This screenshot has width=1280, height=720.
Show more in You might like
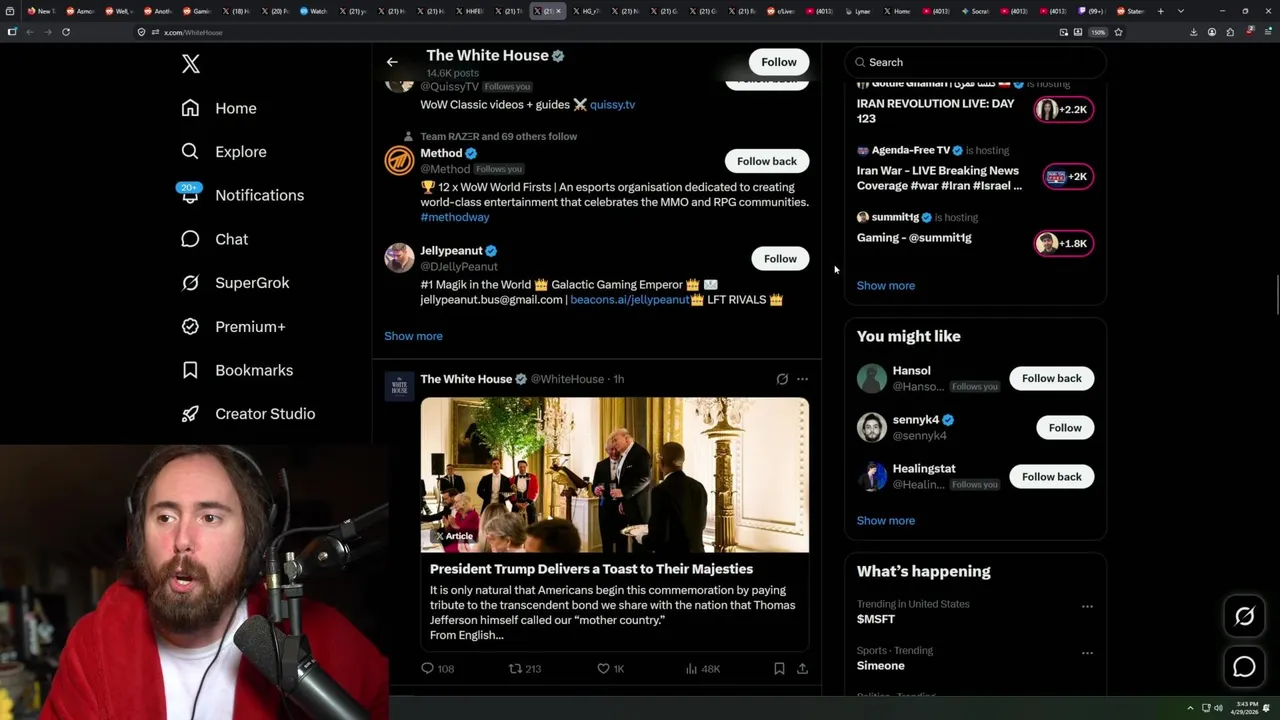click(x=886, y=521)
